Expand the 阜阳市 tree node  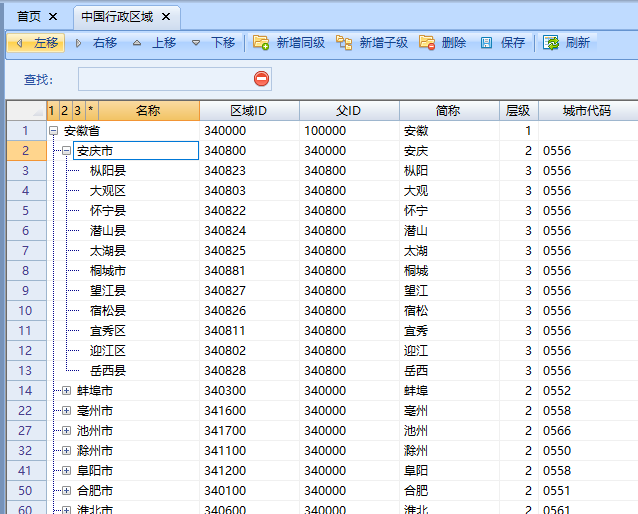66,470
